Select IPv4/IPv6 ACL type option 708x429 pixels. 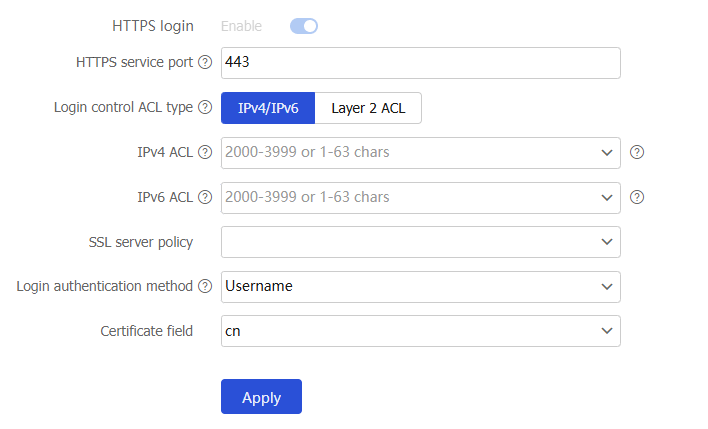(x=268, y=108)
